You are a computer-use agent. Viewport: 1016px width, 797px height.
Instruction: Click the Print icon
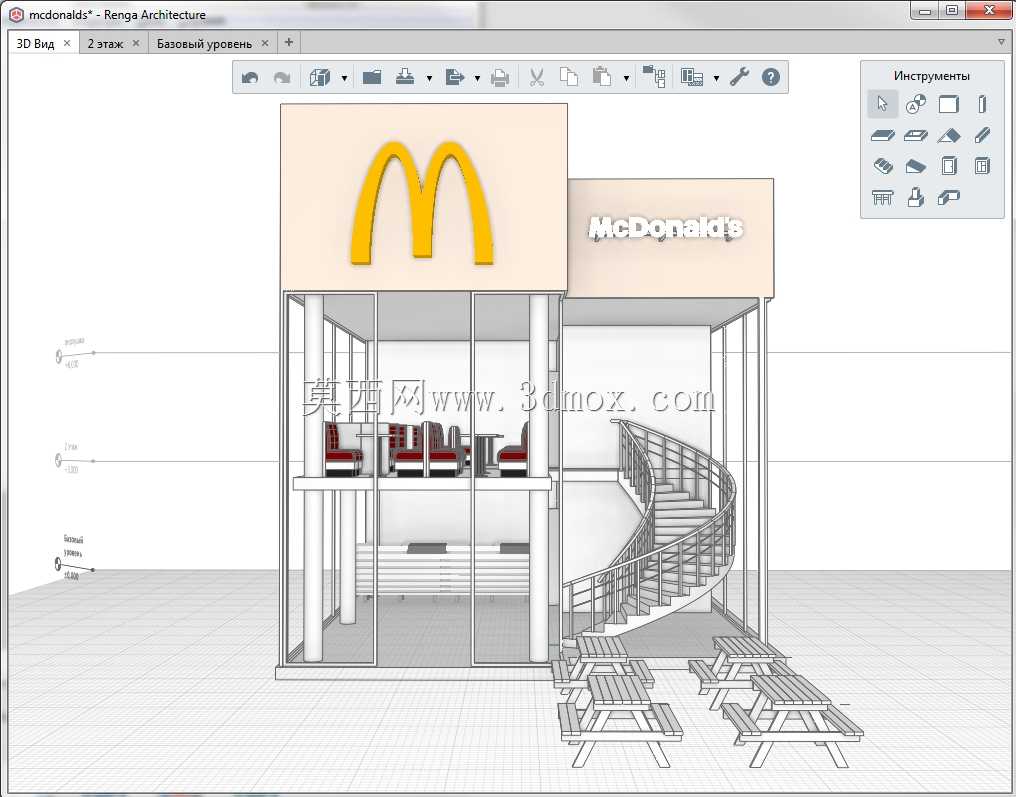click(500, 78)
